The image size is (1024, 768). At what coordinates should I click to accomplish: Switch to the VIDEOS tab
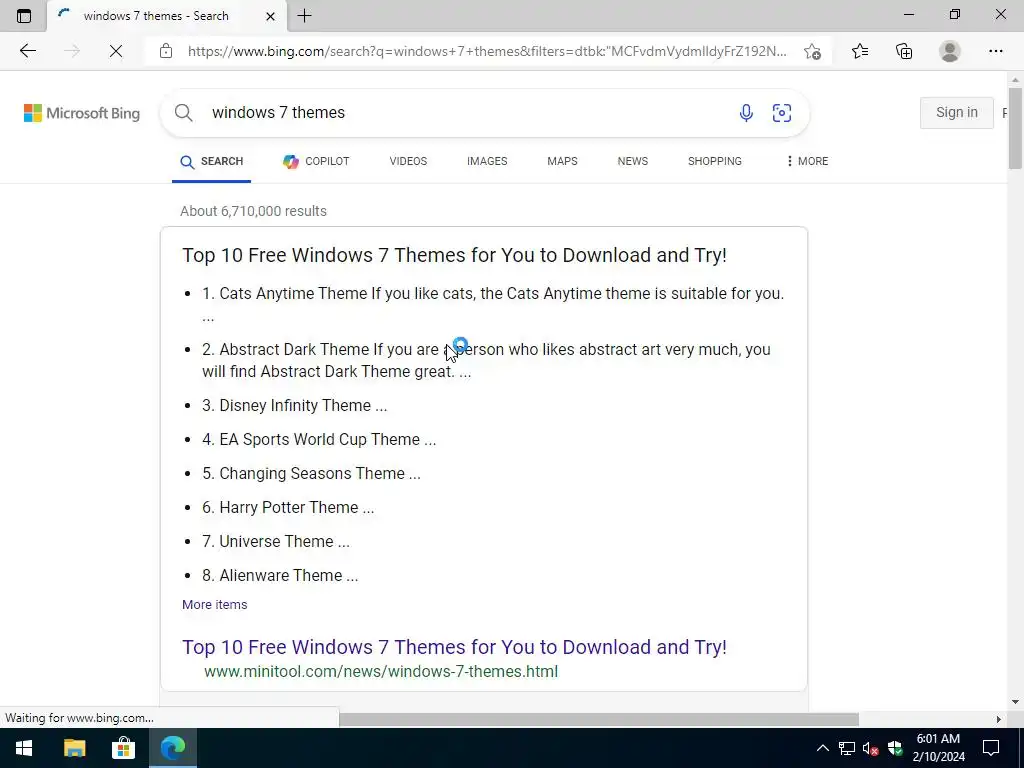point(408,161)
